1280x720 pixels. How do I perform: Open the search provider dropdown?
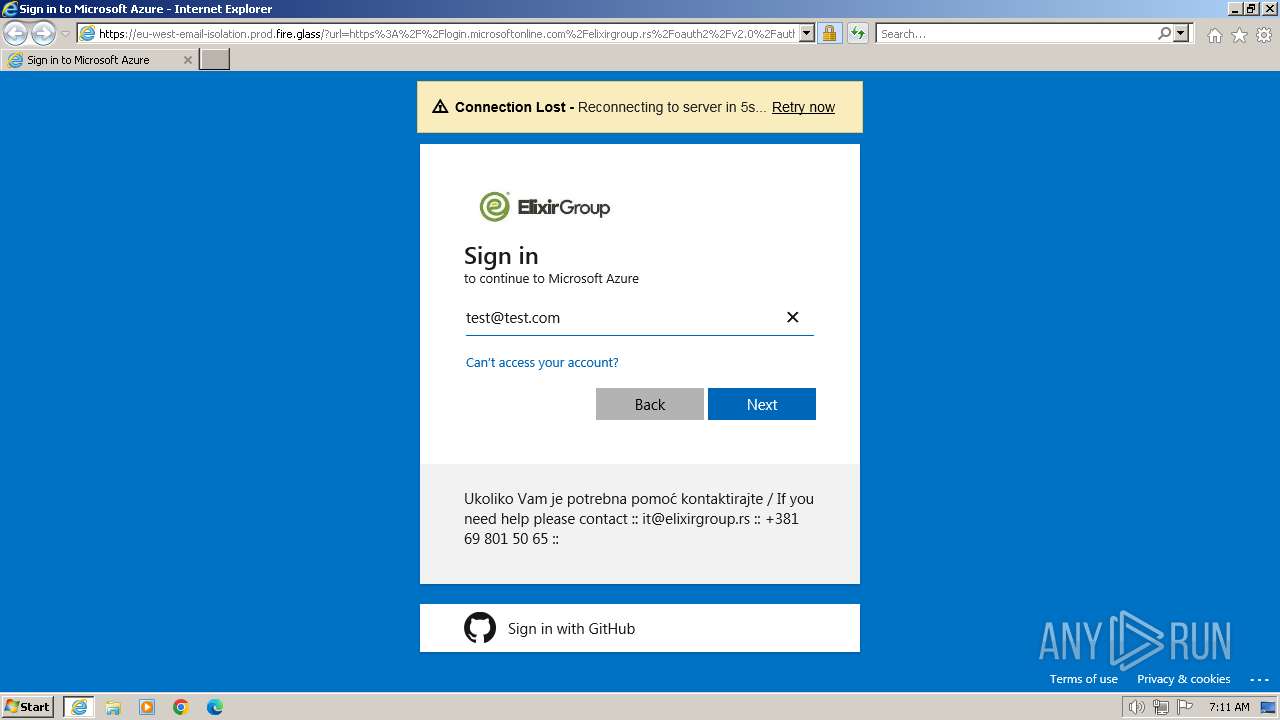(1181, 34)
